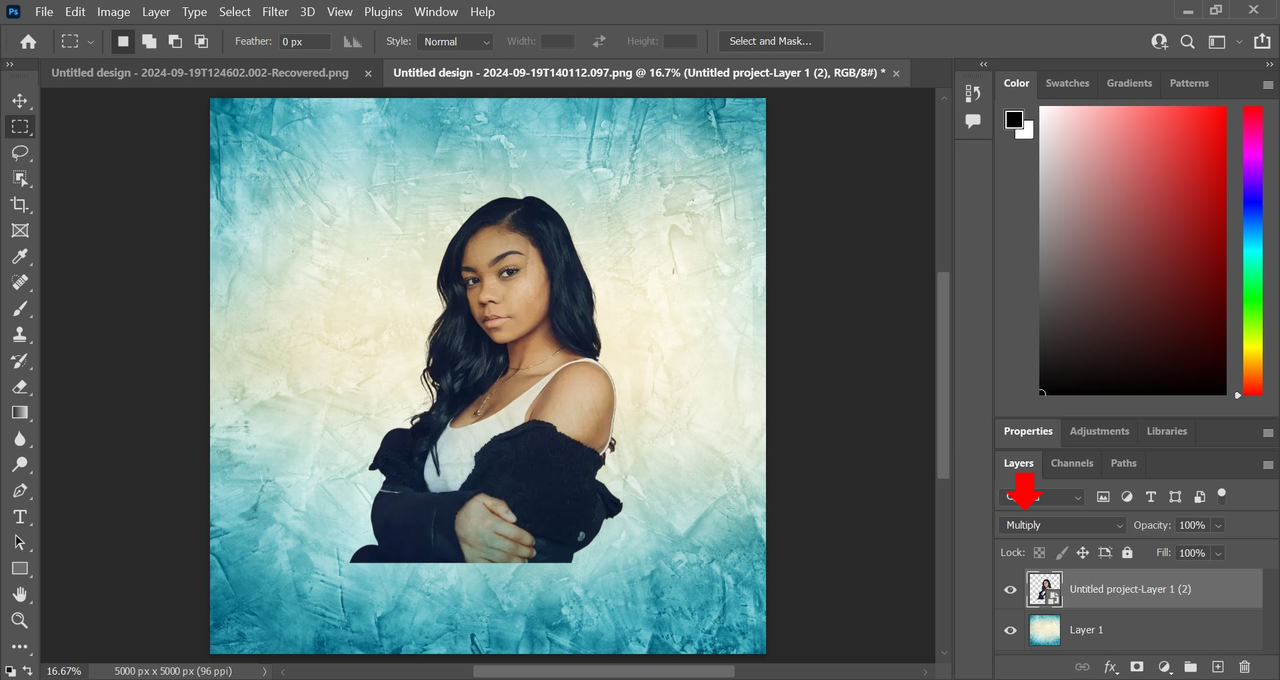This screenshot has height=680, width=1280.
Task: Open the Fill slider dropdown arrow
Action: (1217, 553)
